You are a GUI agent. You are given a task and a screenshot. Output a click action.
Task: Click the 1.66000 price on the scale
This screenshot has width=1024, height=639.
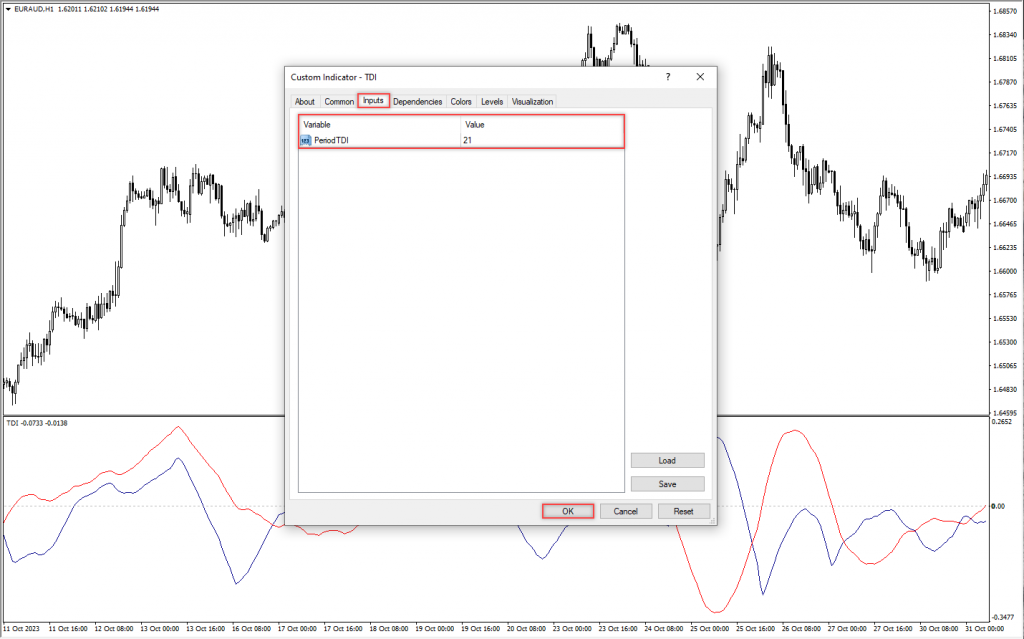point(1004,271)
